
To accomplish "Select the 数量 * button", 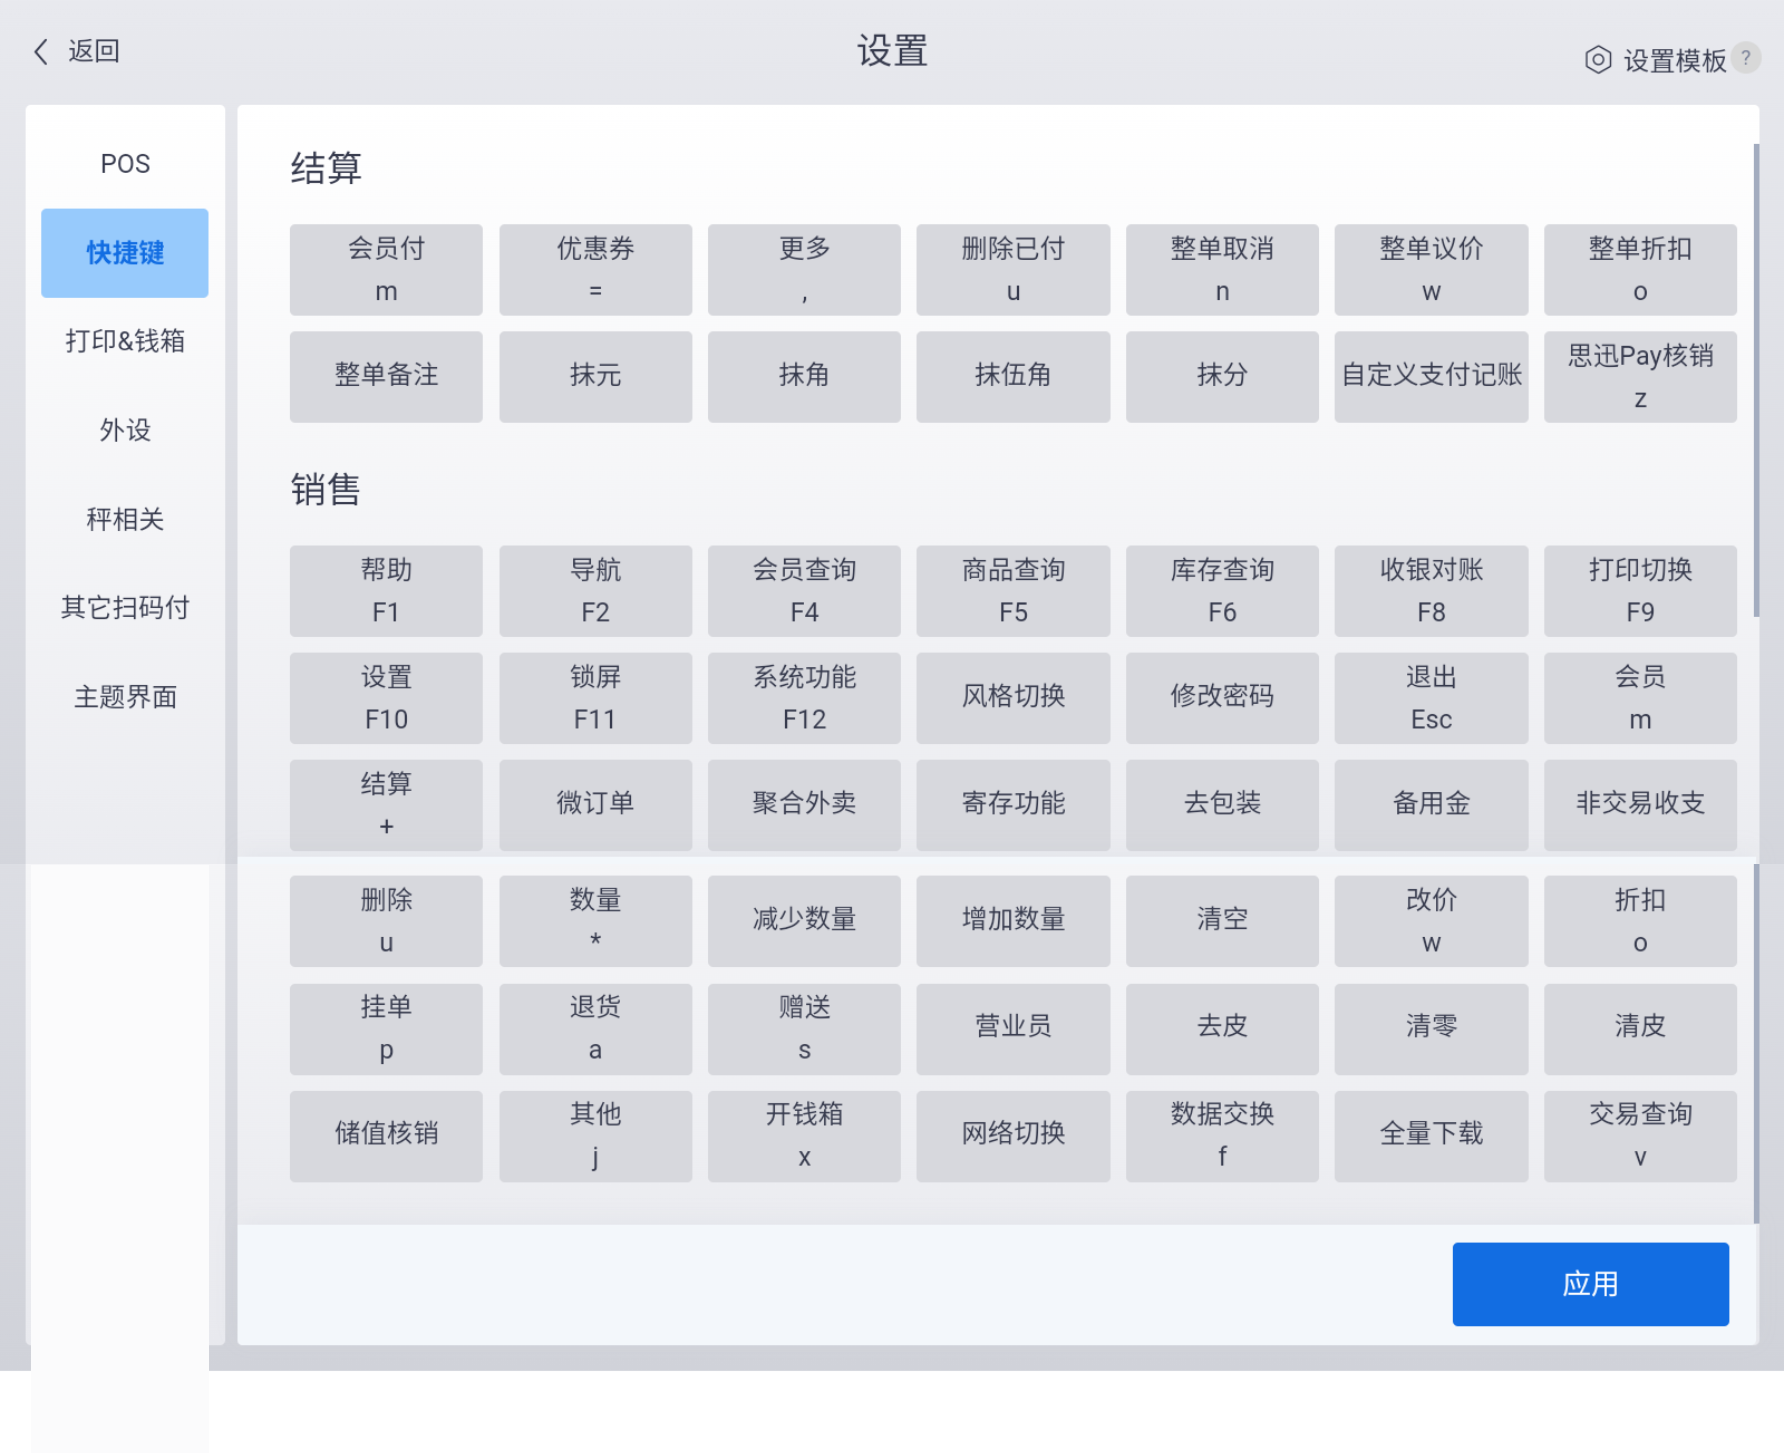I will click(595, 921).
